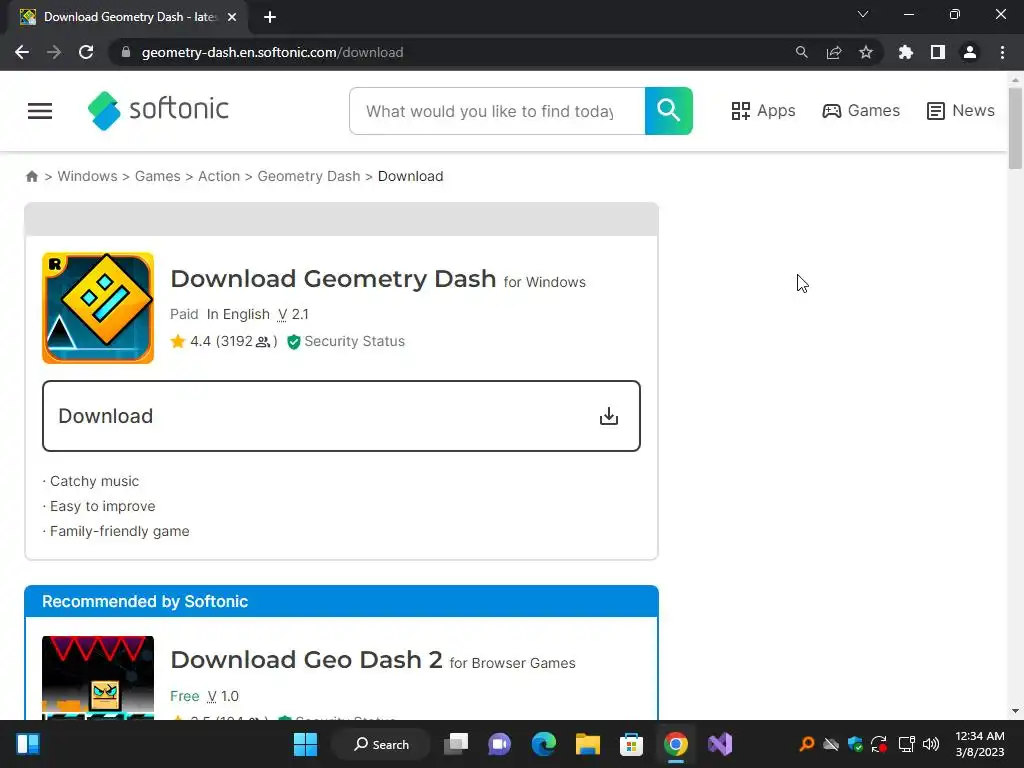The height and width of the screenshot is (768, 1024).
Task: Select the Download Geometry Dash tab
Action: point(128,17)
